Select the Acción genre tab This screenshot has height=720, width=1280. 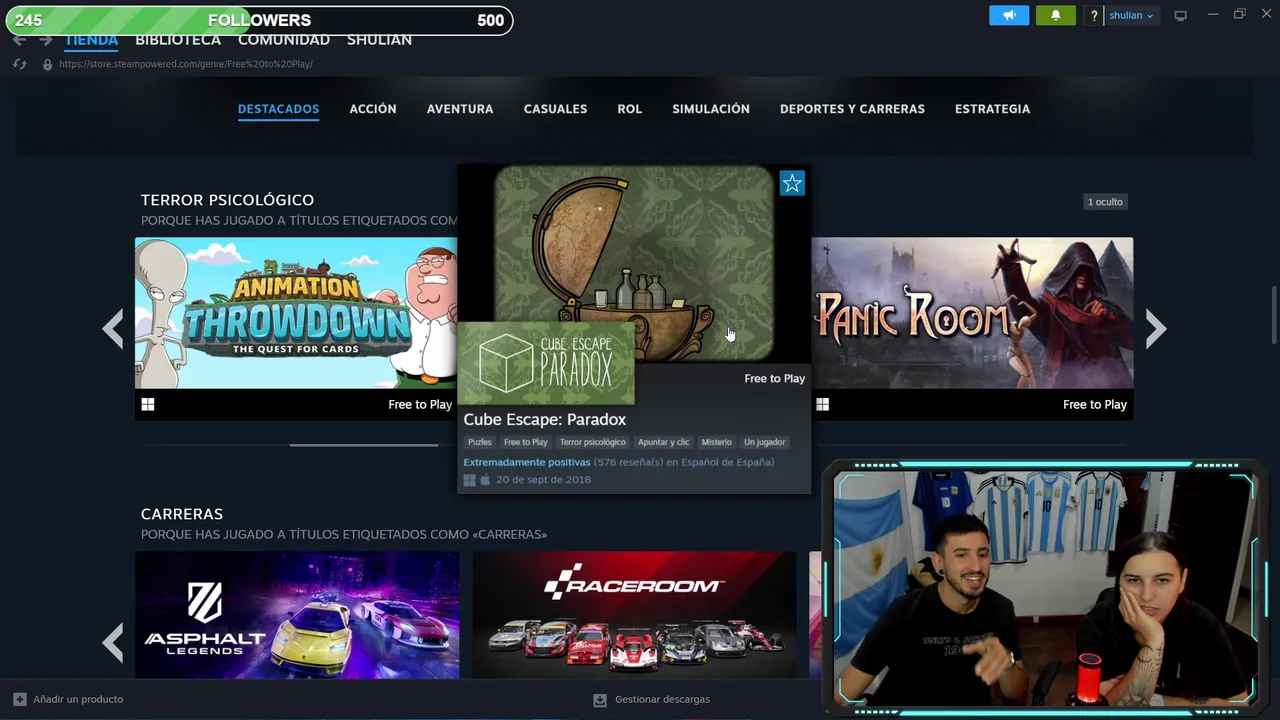point(373,109)
